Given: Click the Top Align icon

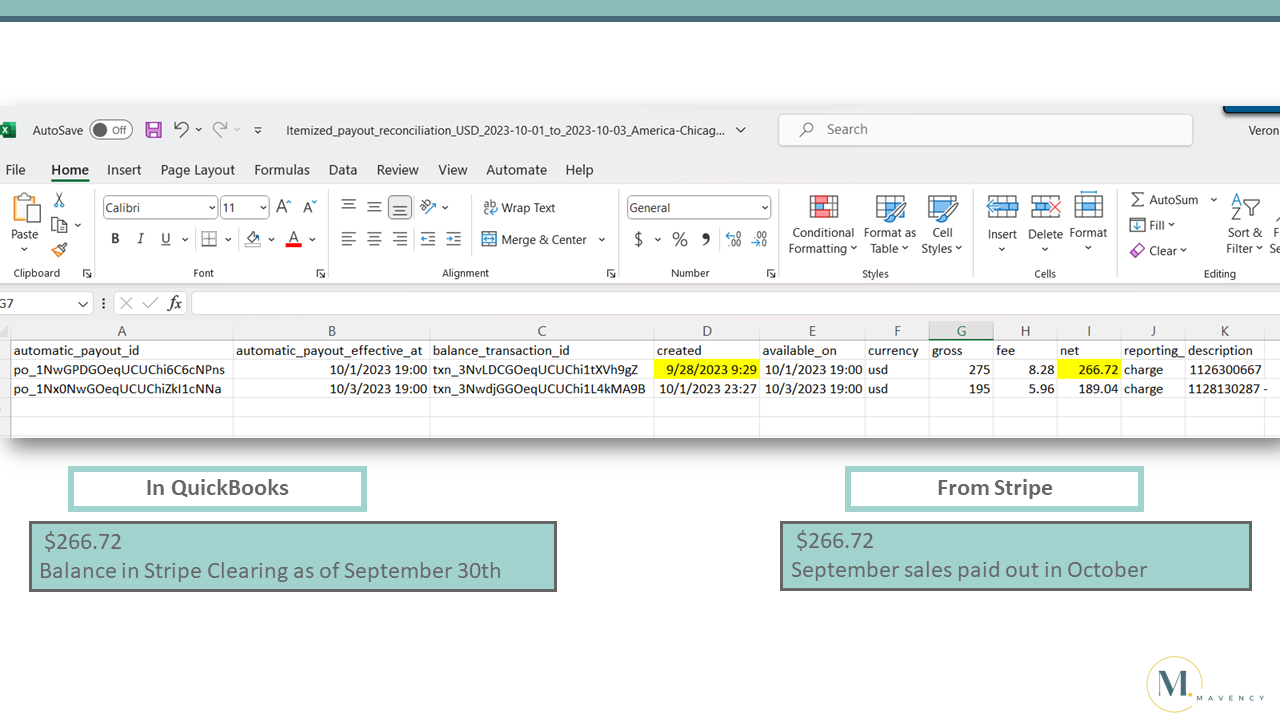Looking at the screenshot, I should [348, 207].
